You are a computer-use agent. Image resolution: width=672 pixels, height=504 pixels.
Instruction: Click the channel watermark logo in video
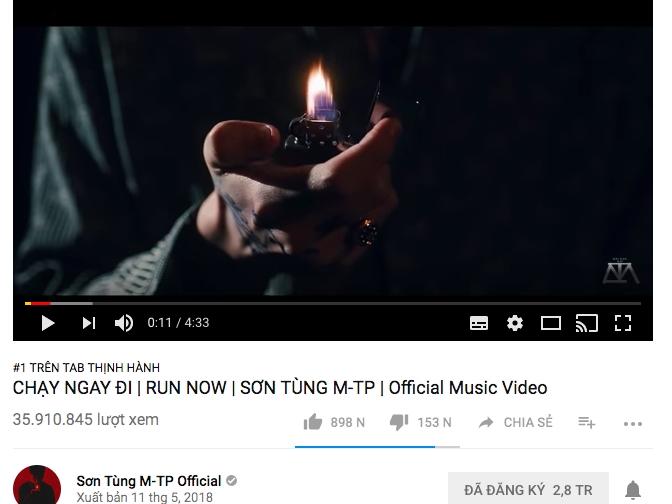[621, 271]
